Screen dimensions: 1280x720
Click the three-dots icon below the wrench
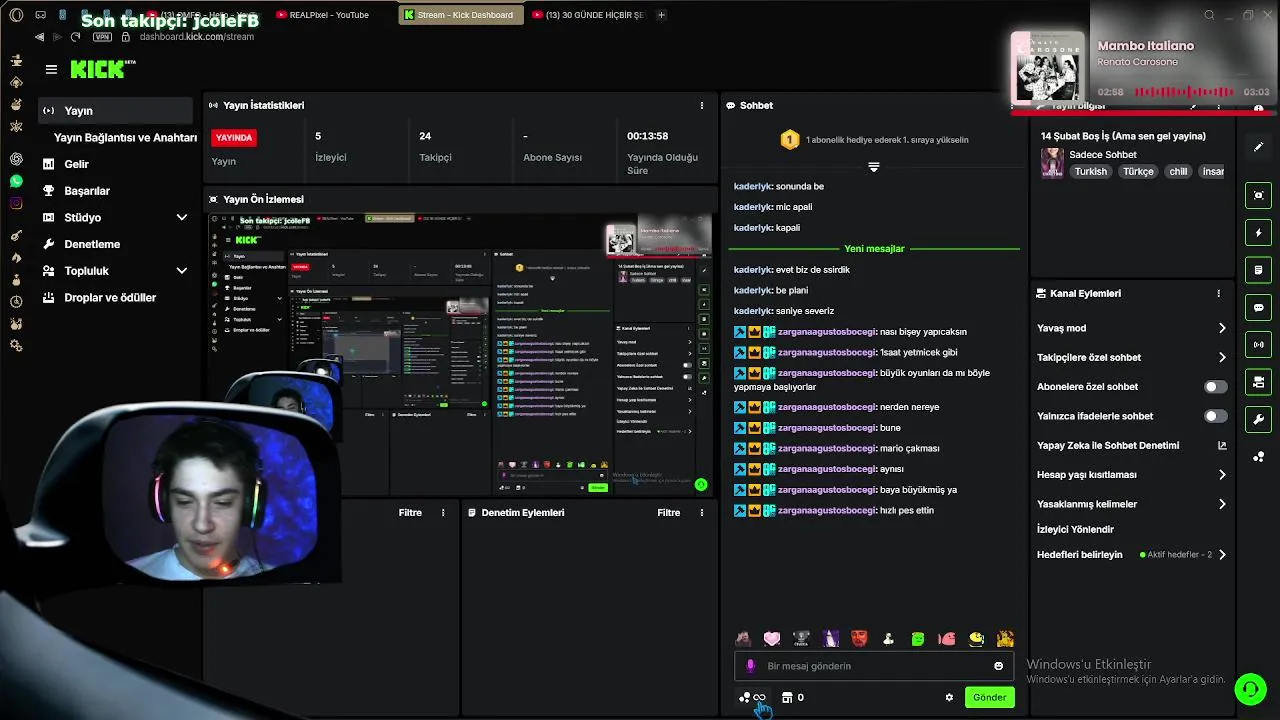(x=1258, y=457)
